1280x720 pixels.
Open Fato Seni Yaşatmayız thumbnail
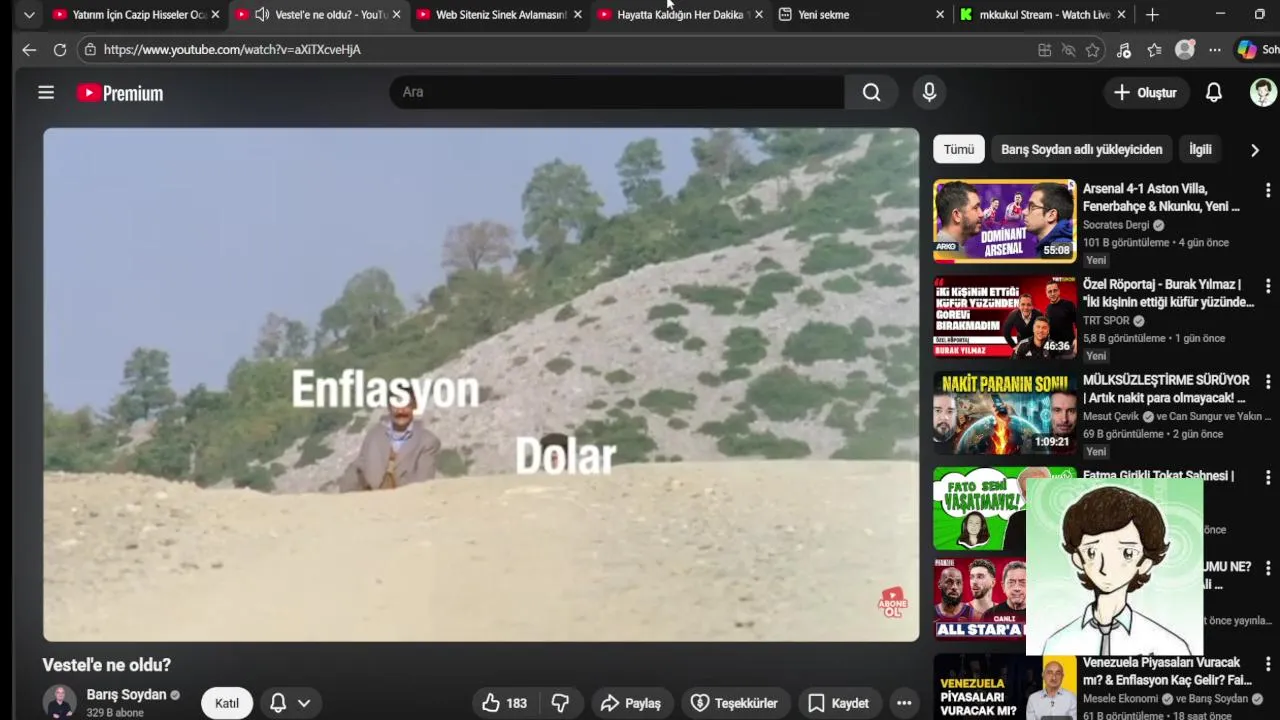979,508
